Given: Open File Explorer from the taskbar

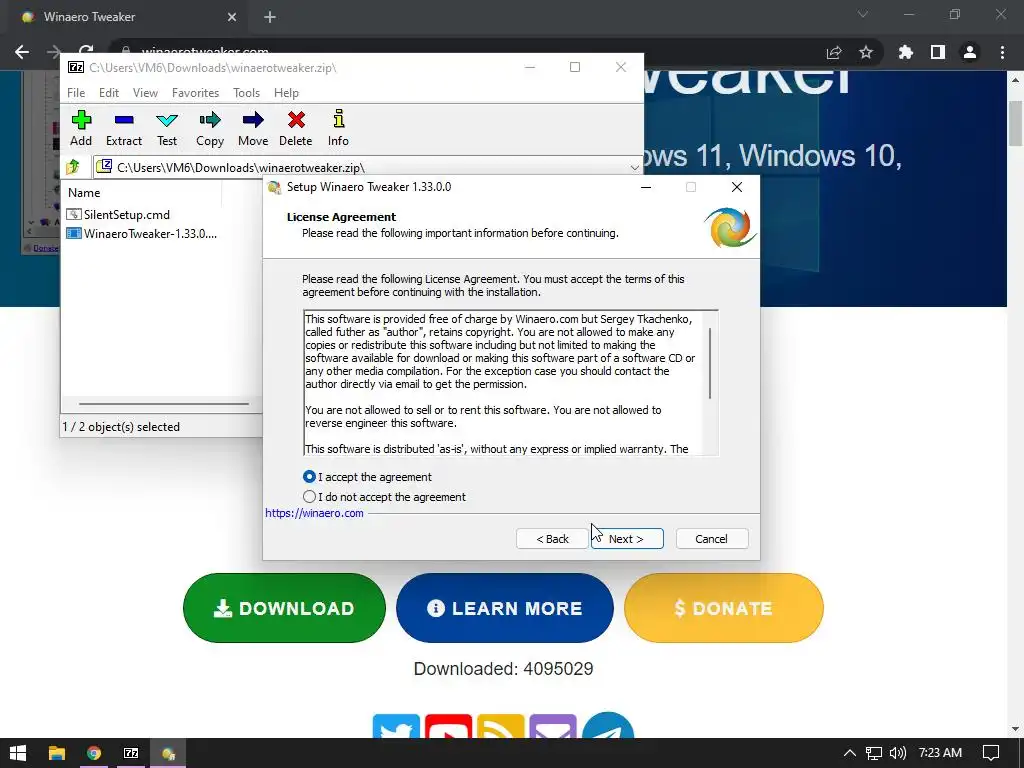Looking at the screenshot, I should click(57, 753).
